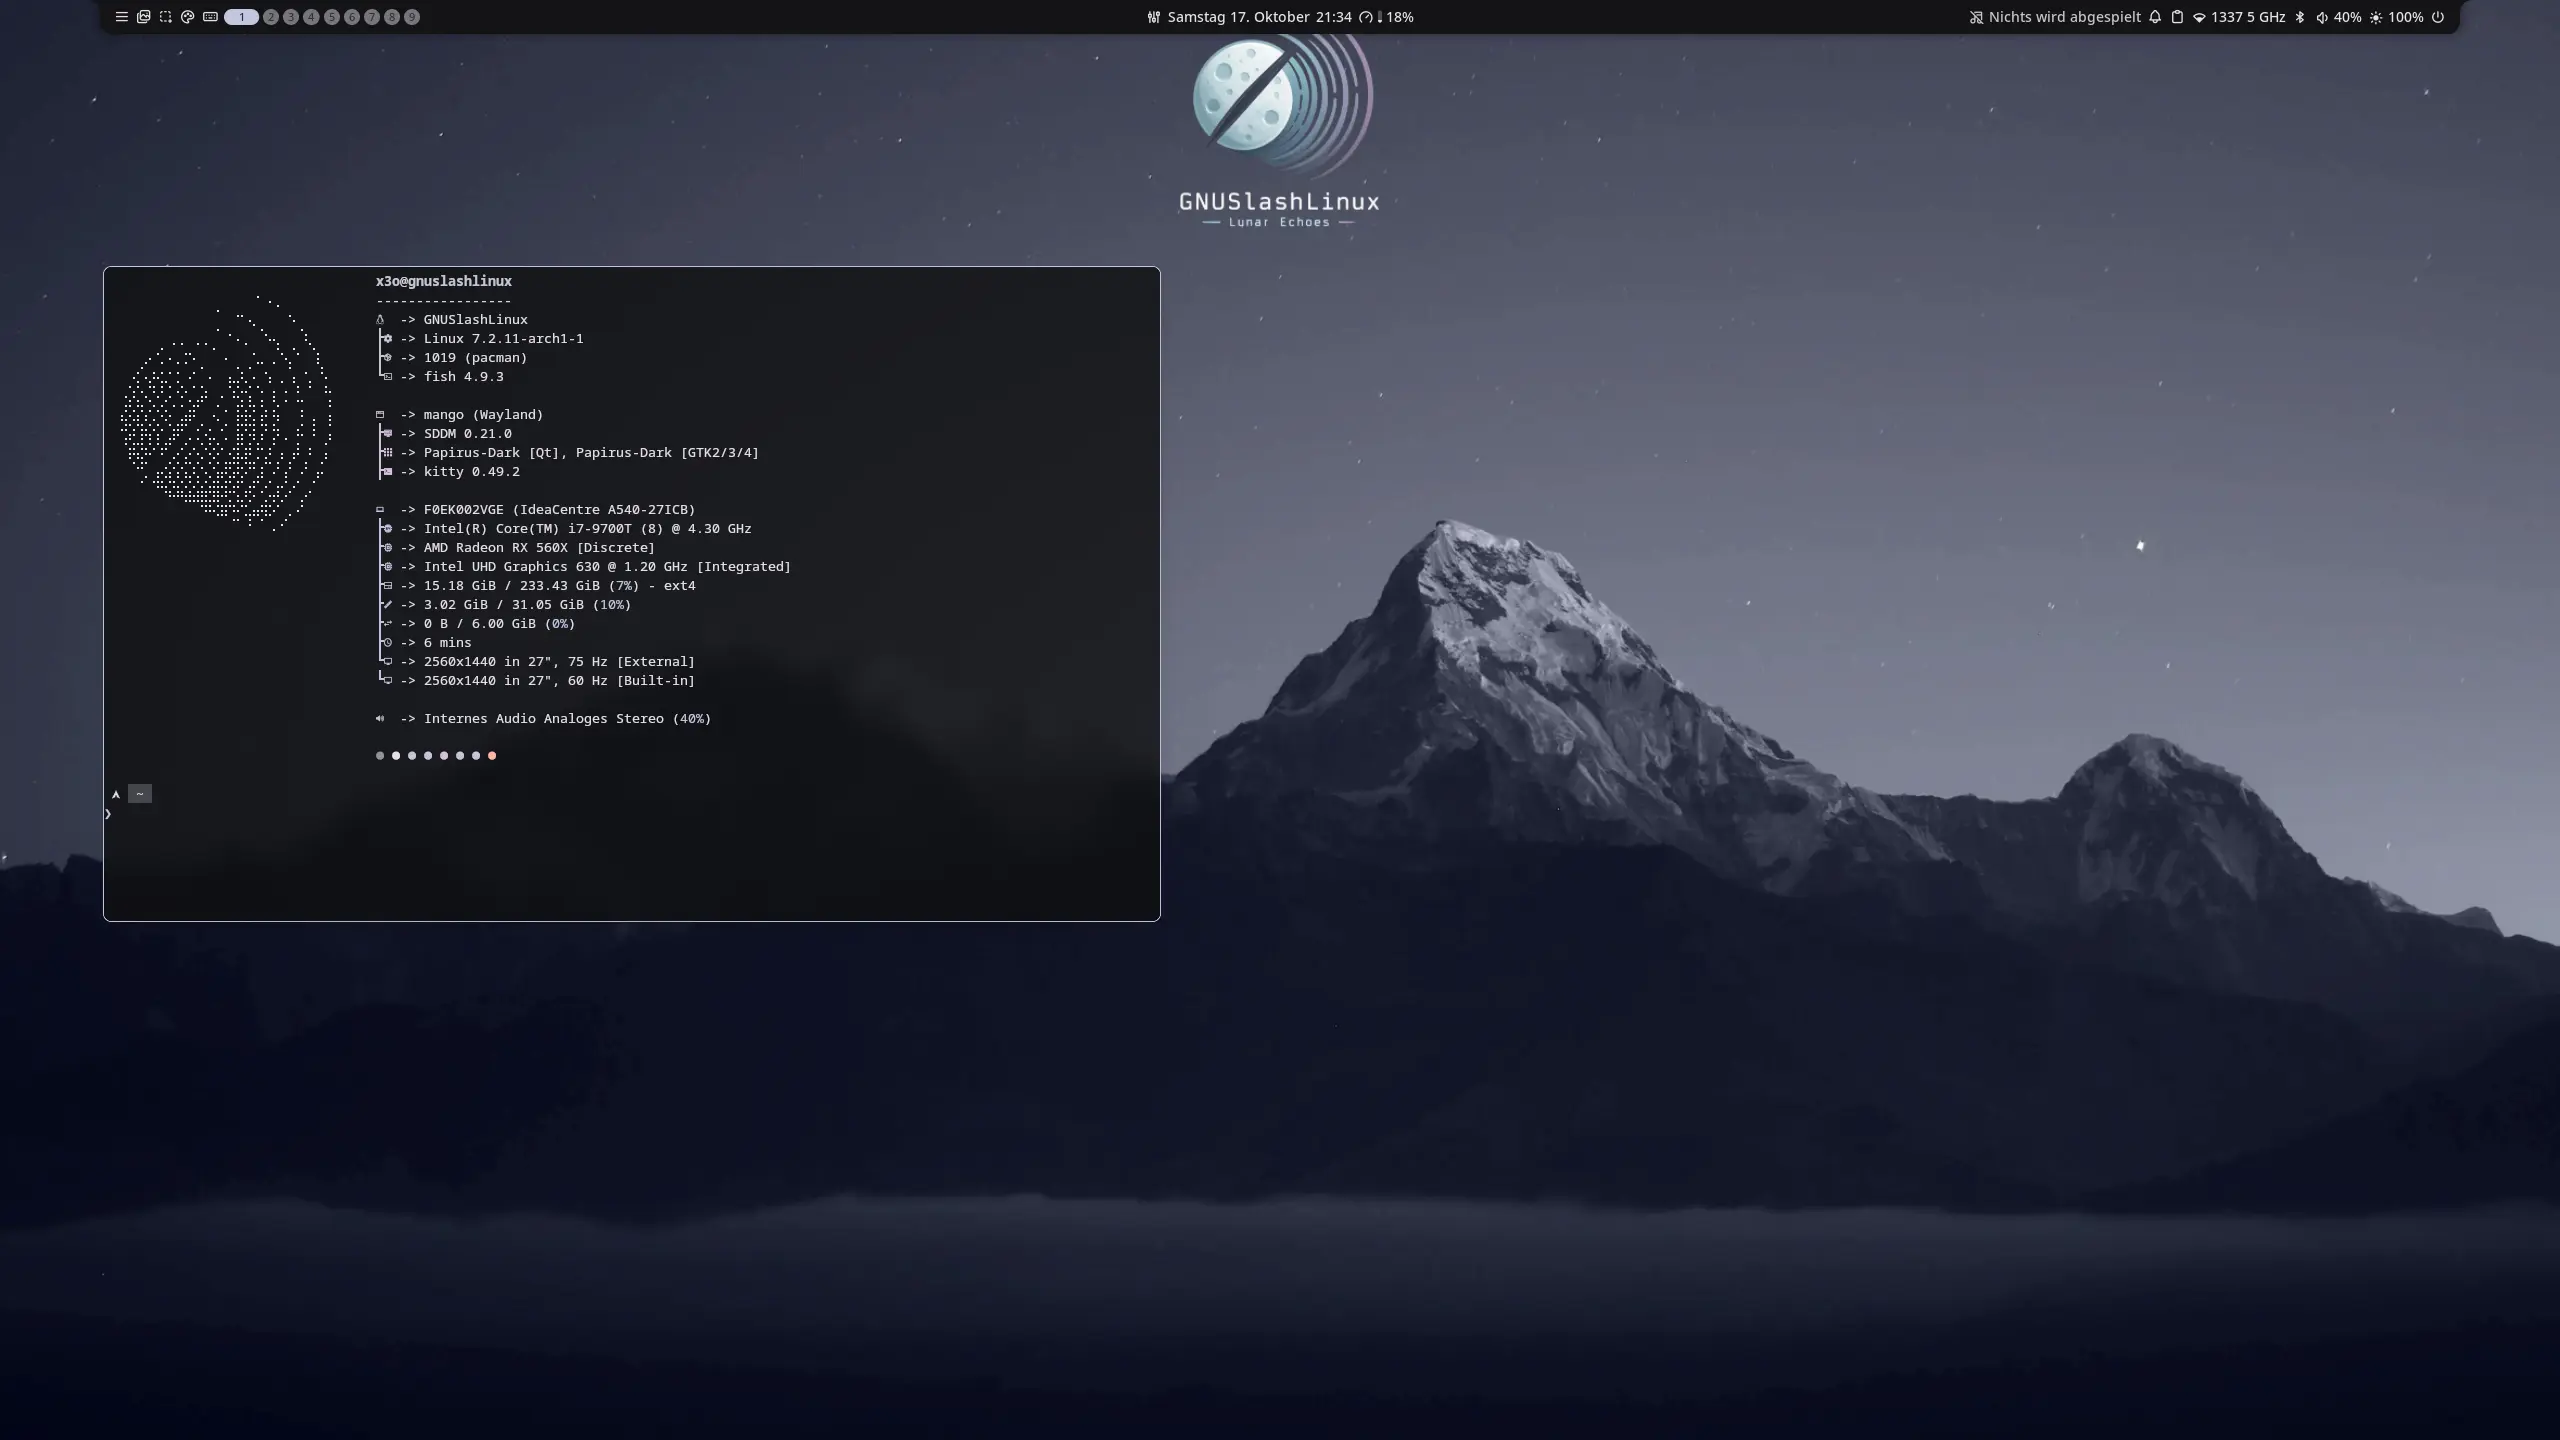The width and height of the screenshot is (2560, 1440).
Task: Click the brightness sun icon
Action: (x=2376, y=17)
